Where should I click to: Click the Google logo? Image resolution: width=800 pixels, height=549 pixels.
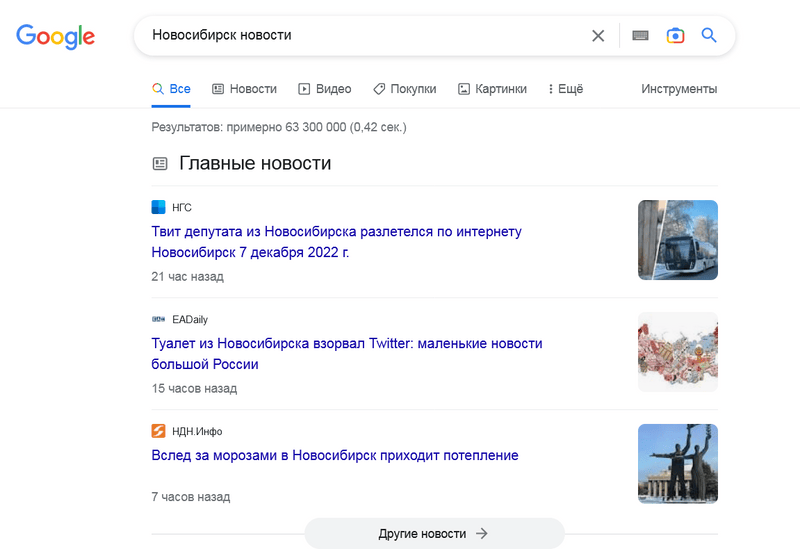56,36
